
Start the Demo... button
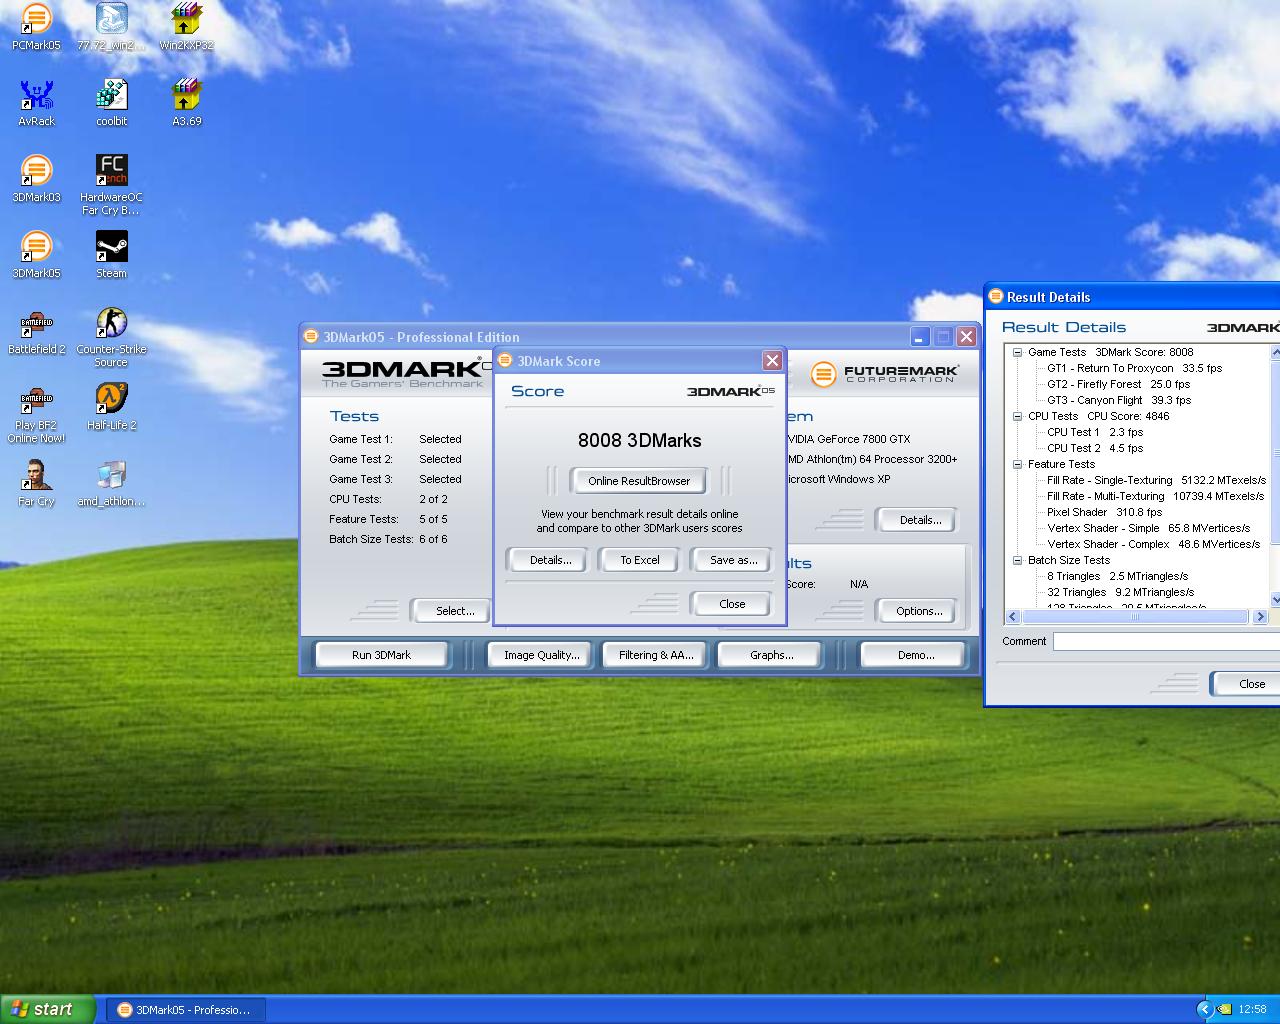pyautogui.click(x=915, y=655)
